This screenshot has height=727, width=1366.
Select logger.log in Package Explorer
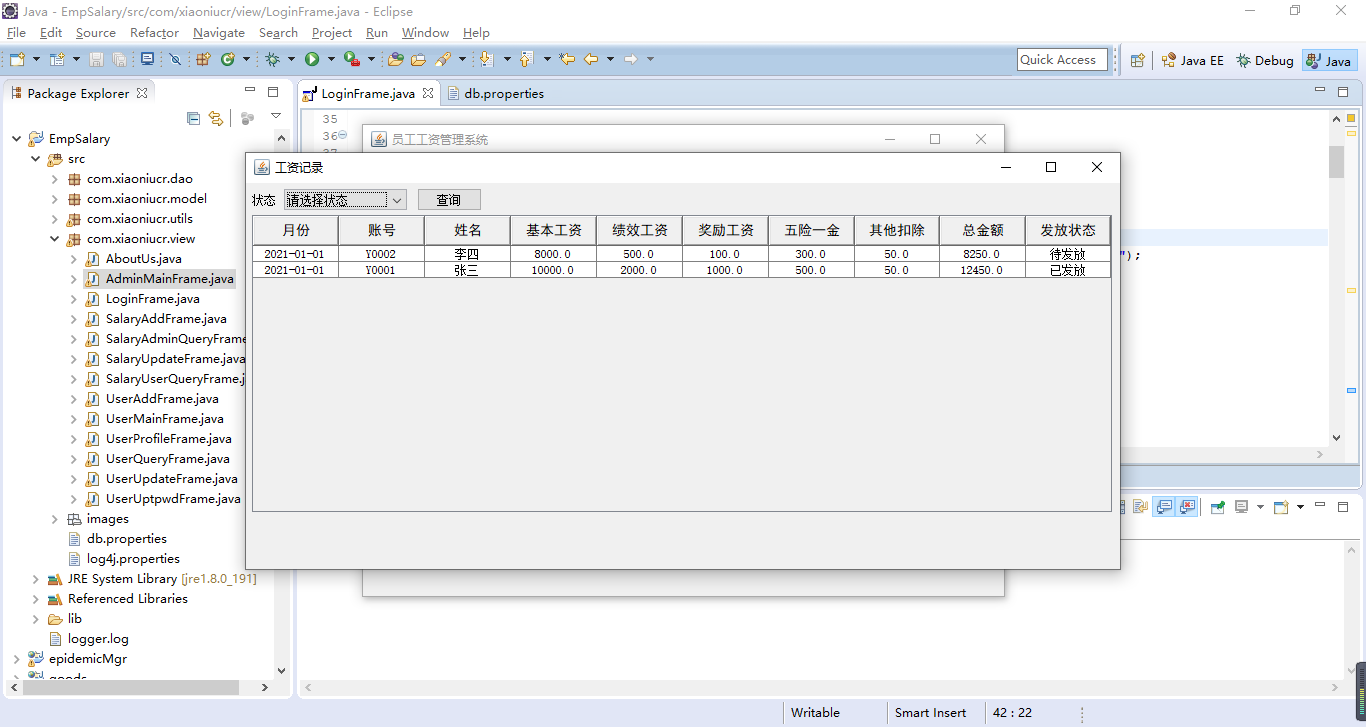(x=98, y=639)
